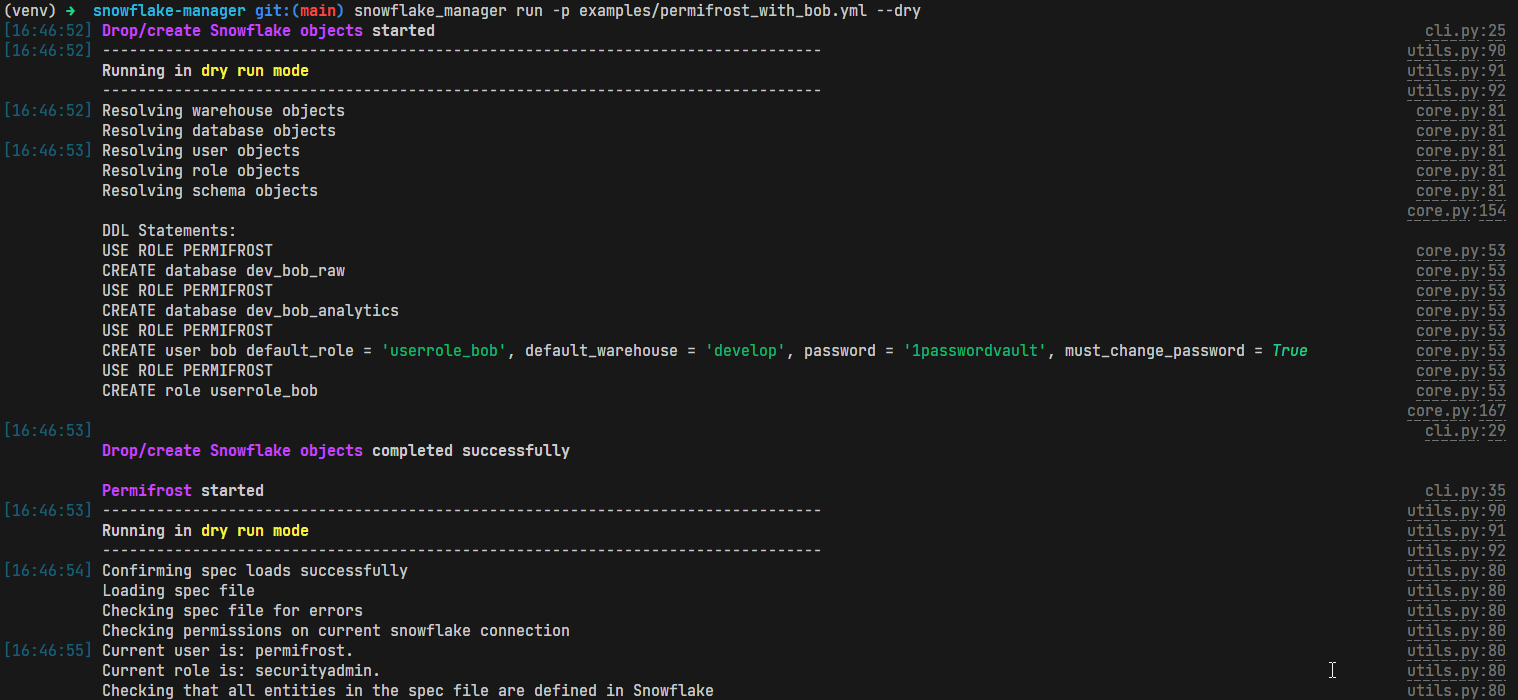Click the green 'userrole_bob' default_role value
Screen dimensions: 1518x700
(x=444, y=351)
